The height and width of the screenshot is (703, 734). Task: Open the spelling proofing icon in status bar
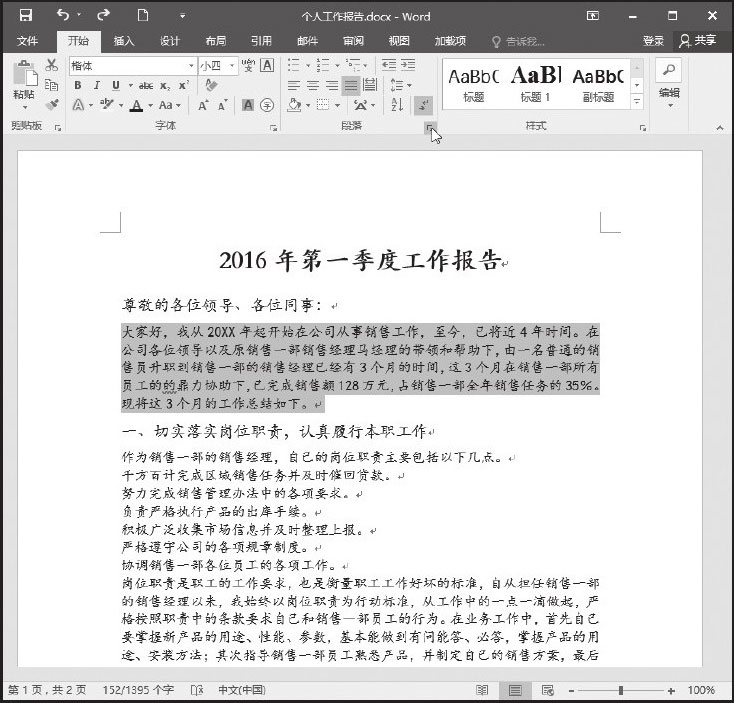tap(197, 690)
